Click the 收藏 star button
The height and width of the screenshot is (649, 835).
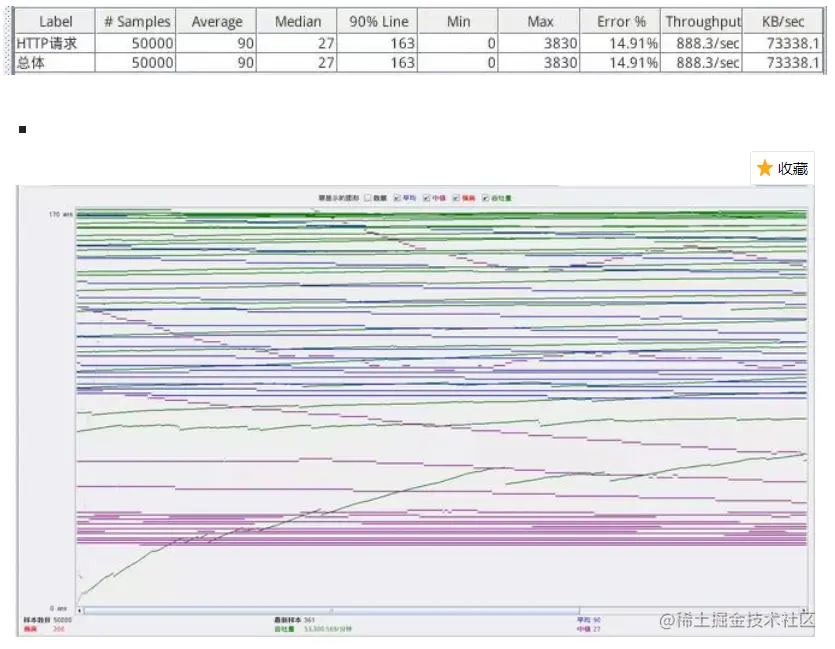coord(782,168)
